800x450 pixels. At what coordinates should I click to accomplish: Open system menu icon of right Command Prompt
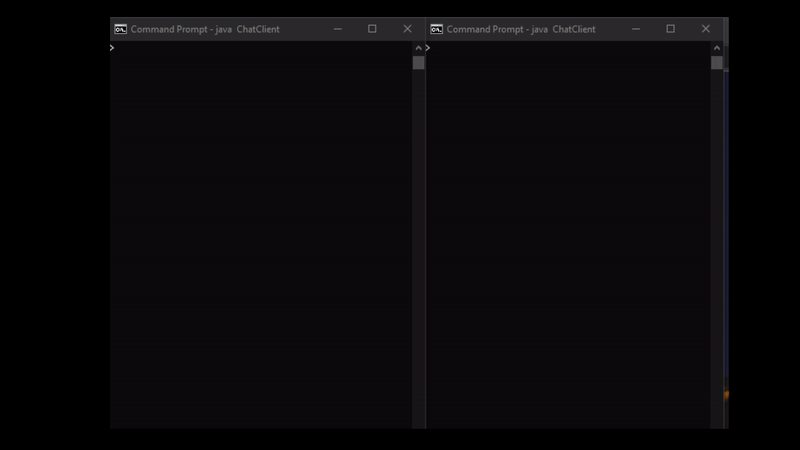coord(436,29)
